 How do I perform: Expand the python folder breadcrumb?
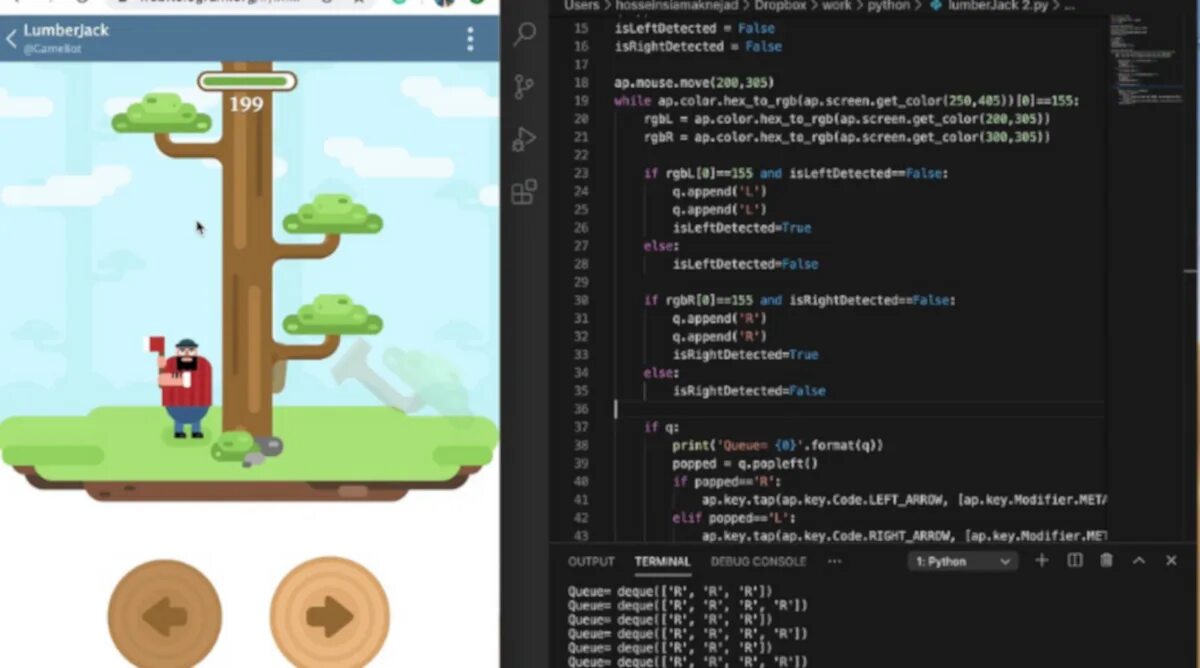pyautogui.click(x=886, y=5)
